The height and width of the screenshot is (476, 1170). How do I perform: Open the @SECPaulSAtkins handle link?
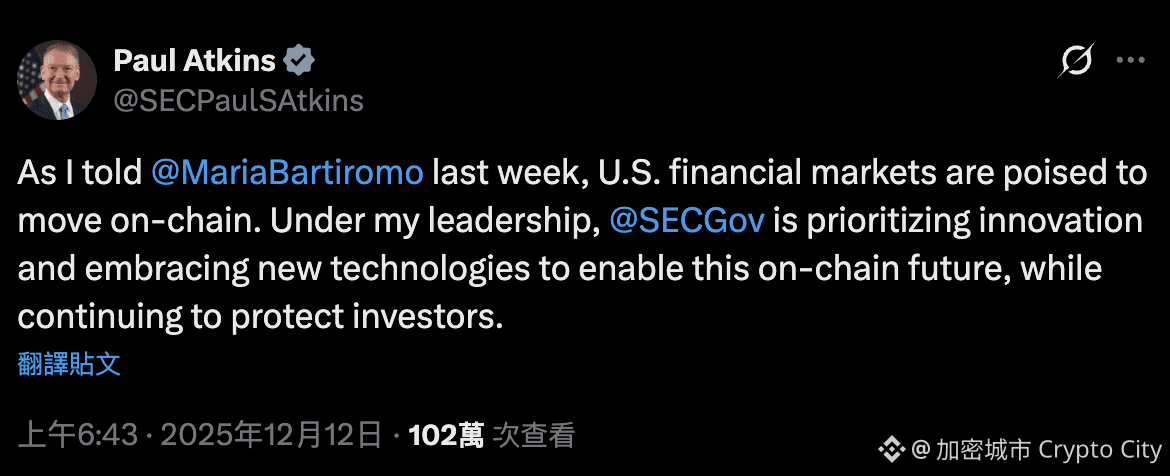click(x=238, y=100)
